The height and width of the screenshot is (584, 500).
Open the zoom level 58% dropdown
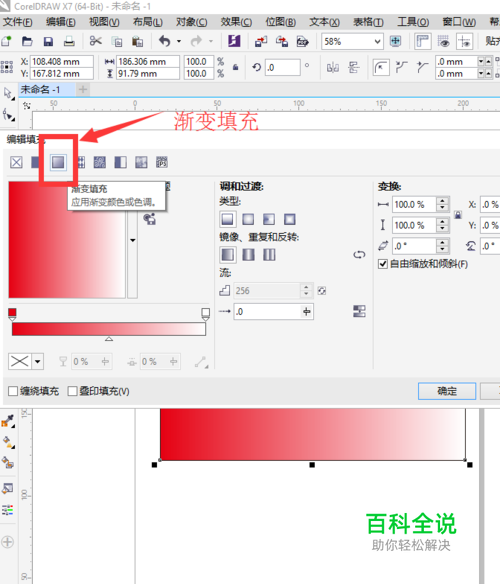pos(377,41)
